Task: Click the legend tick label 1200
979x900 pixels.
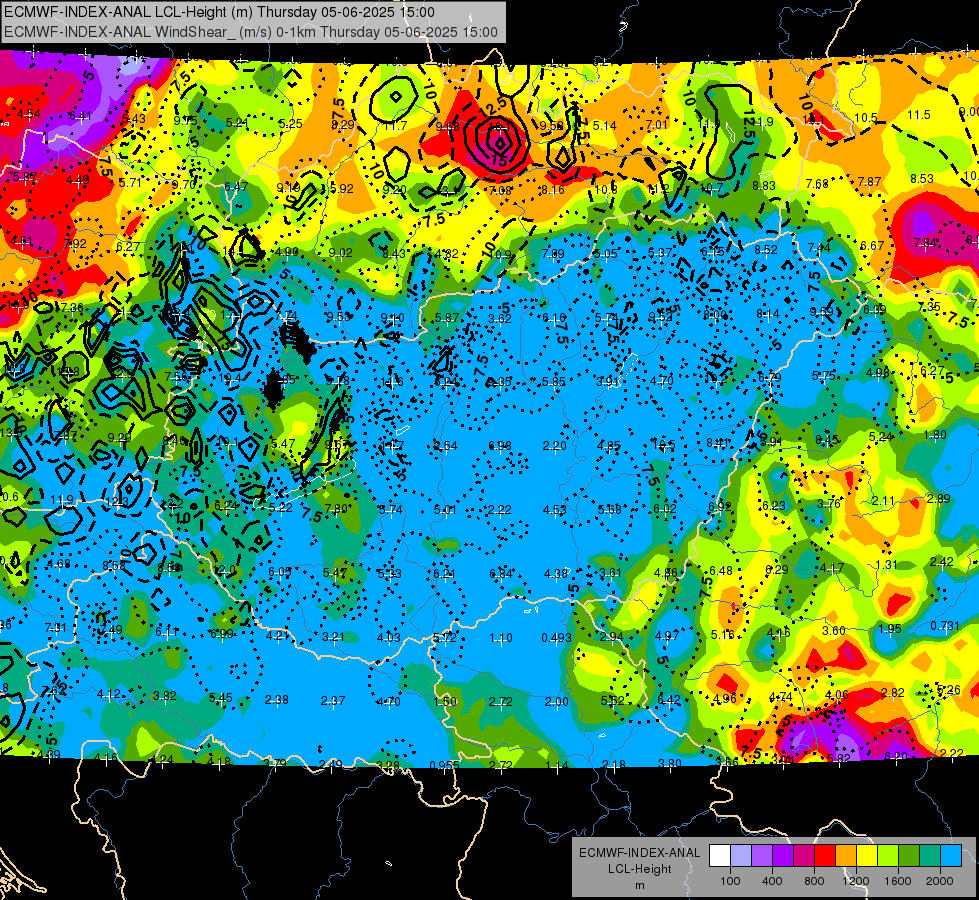Action: point(855,881)
